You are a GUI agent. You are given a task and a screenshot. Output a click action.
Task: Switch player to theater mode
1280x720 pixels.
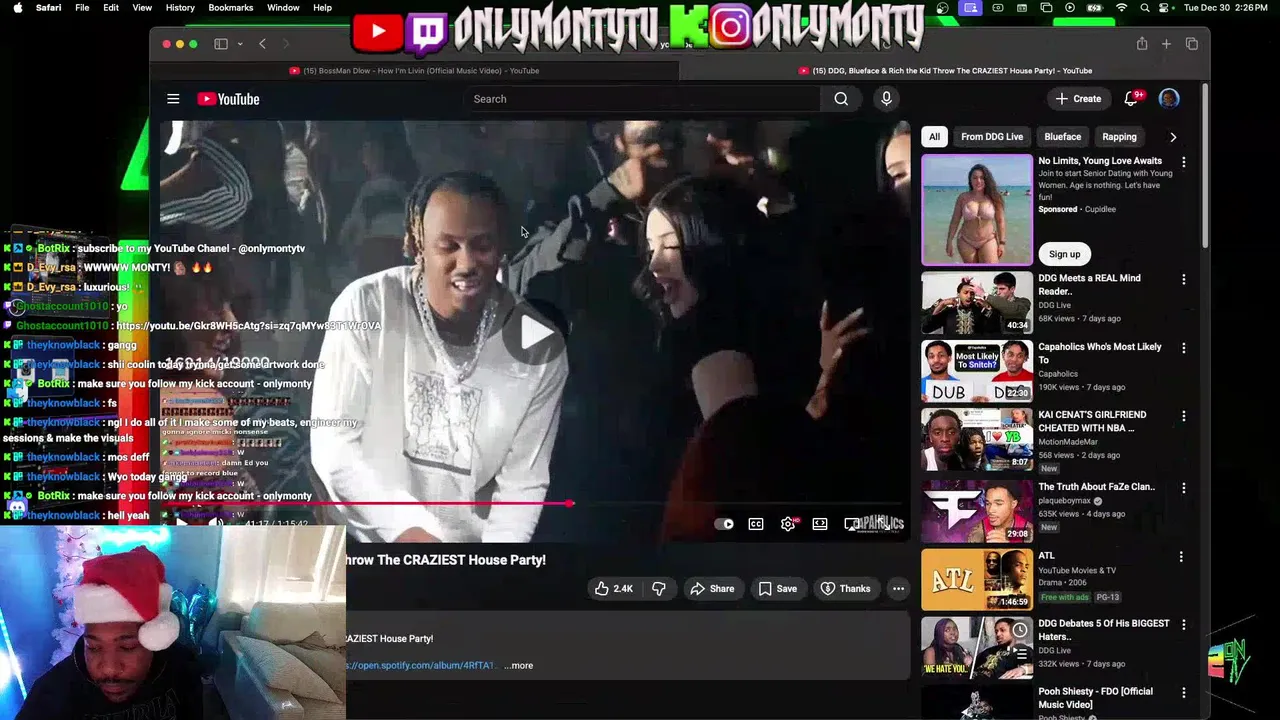[x=820, y=524]
